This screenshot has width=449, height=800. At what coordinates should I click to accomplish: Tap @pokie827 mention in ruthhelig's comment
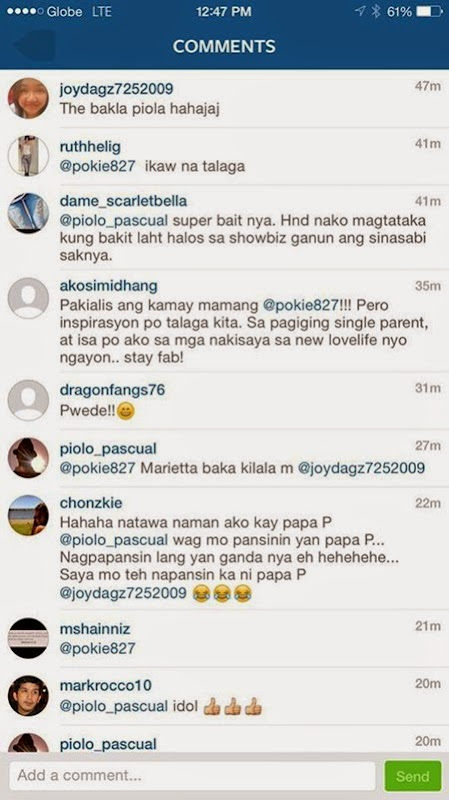[x=97, y=166]
